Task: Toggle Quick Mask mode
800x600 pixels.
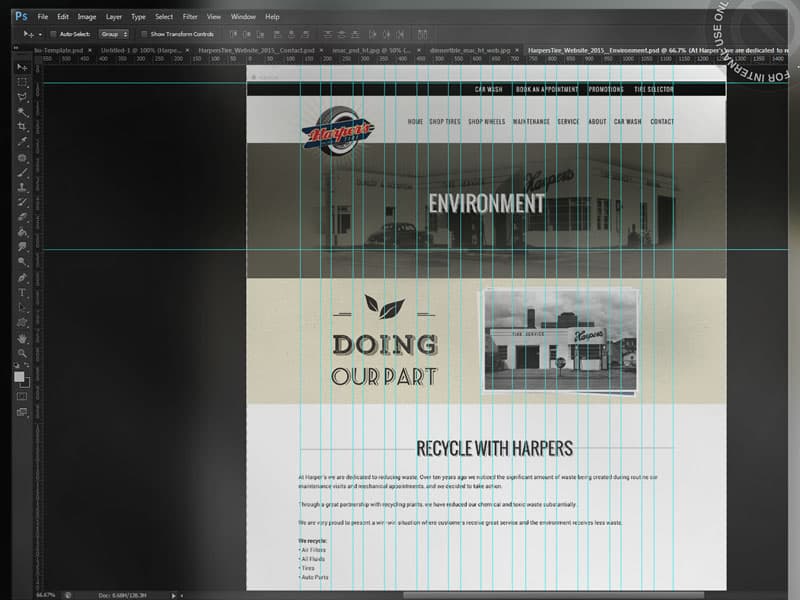Action: coord(22,396)
